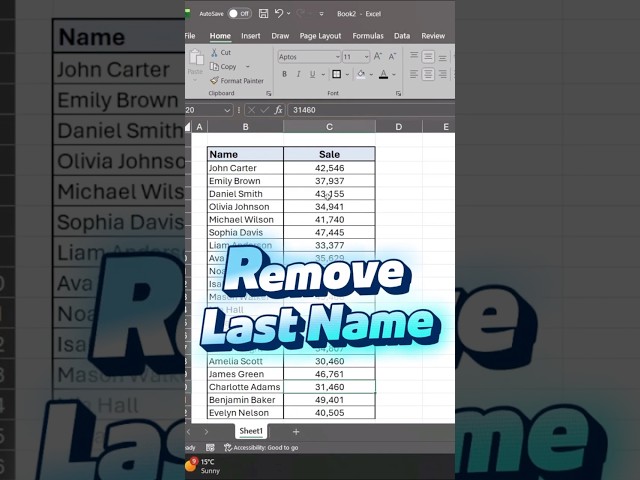Expand the Undo history dropdown arrow
Screen dimensions: 640x480
pyautogui.click(x=289, y=13)
